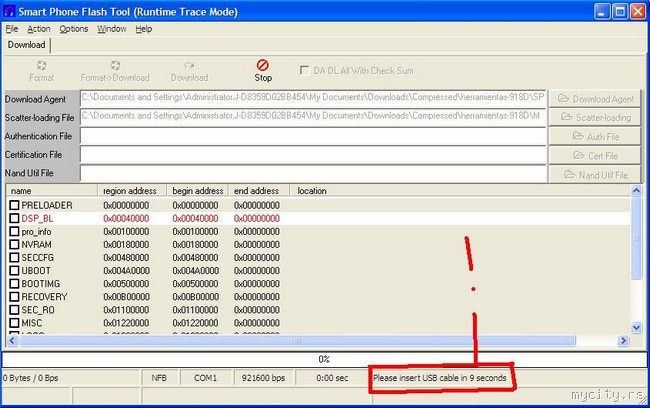Toggle DA DL All With Check Sum checkbox
This screenshot has height=408, width=650.
tap(304, 70)
